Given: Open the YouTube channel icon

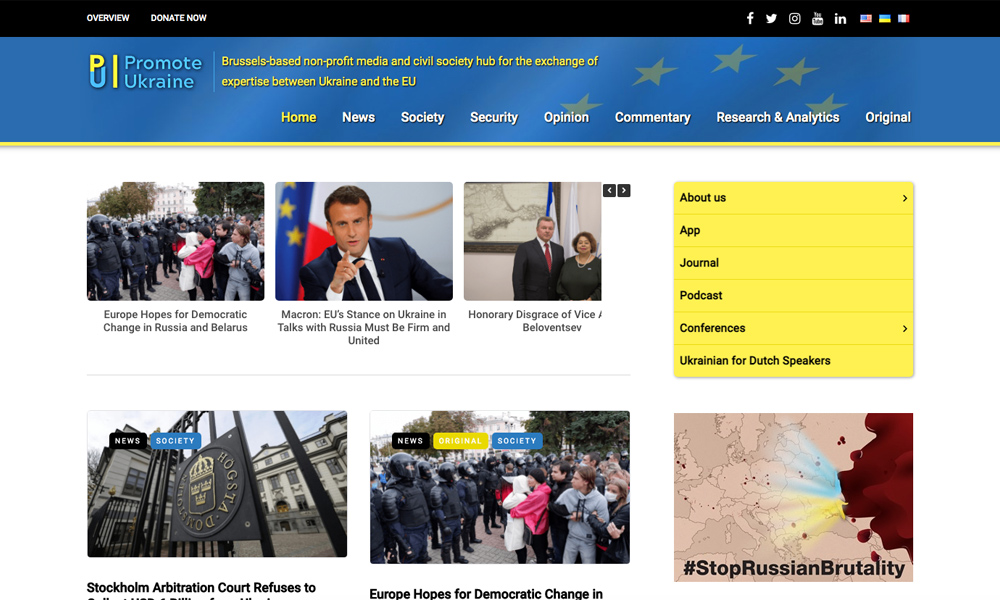Looking at the screenshot, I should (817, 18).
